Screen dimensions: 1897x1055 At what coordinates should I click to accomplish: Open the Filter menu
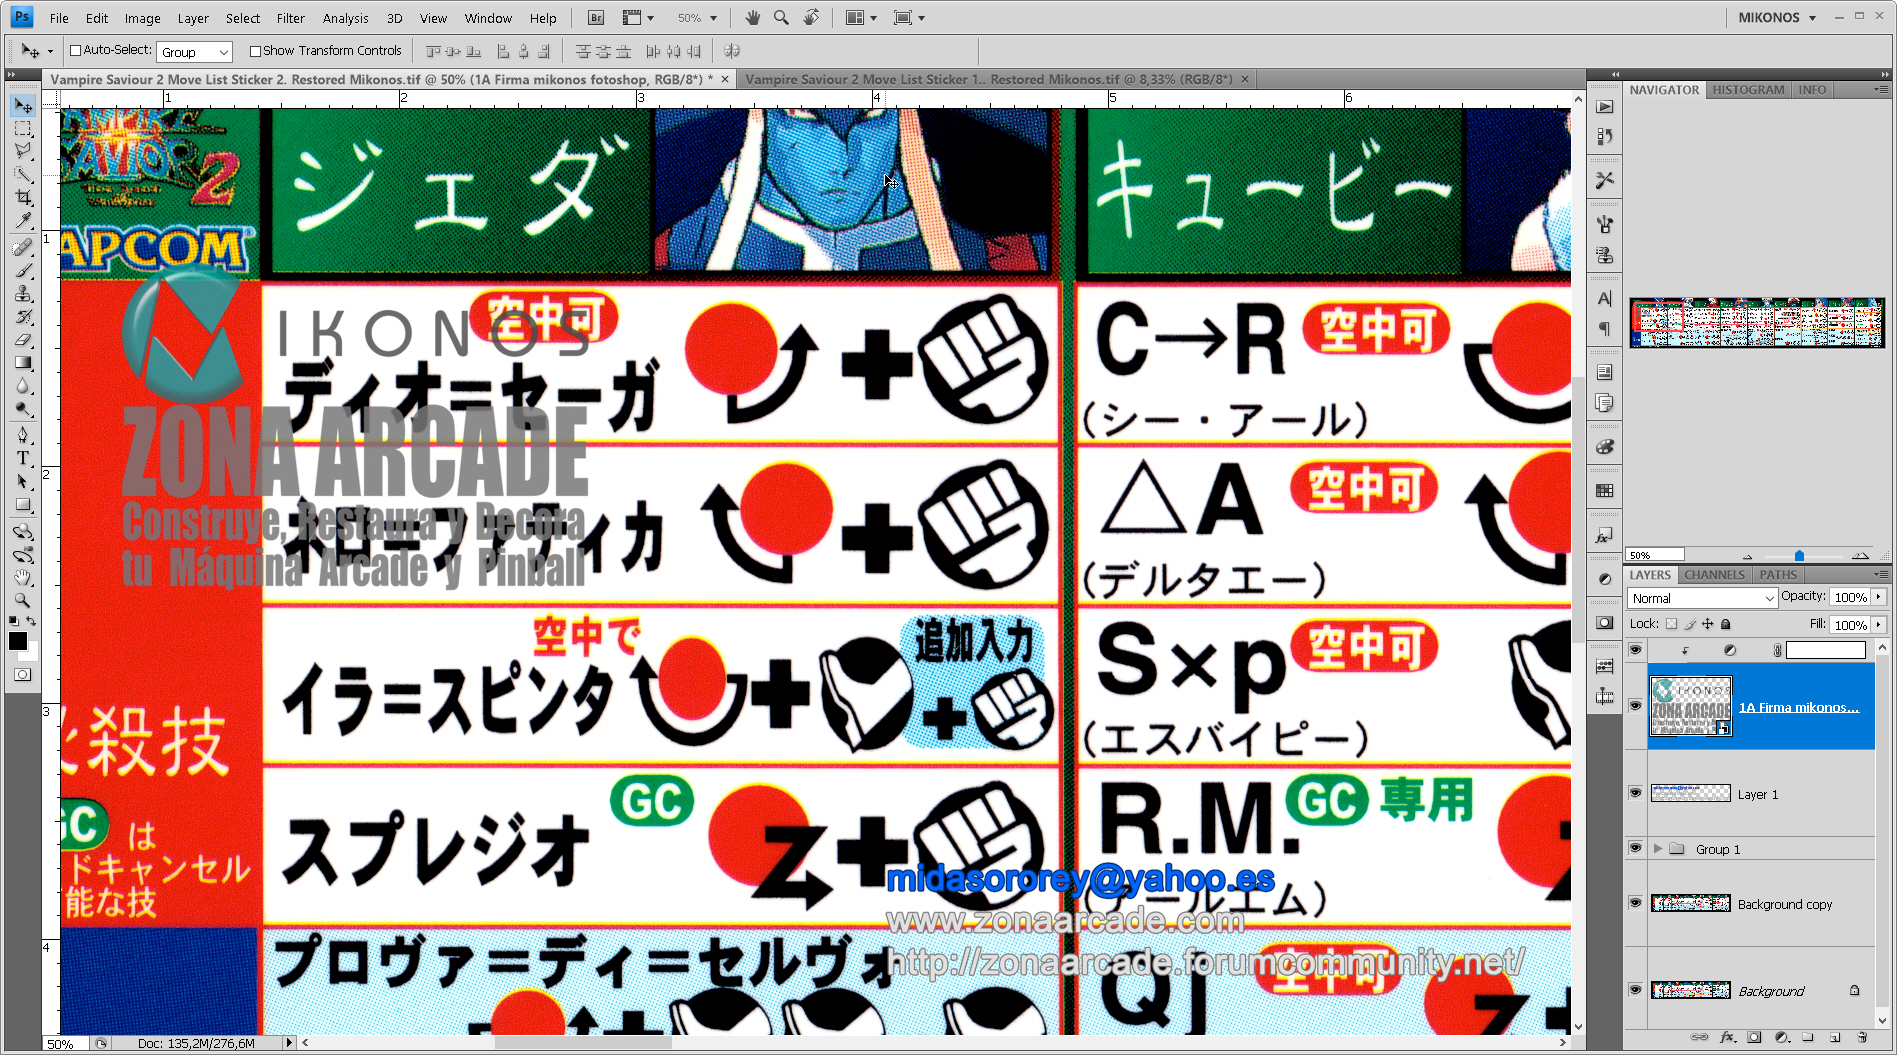(x=290, y=17)
